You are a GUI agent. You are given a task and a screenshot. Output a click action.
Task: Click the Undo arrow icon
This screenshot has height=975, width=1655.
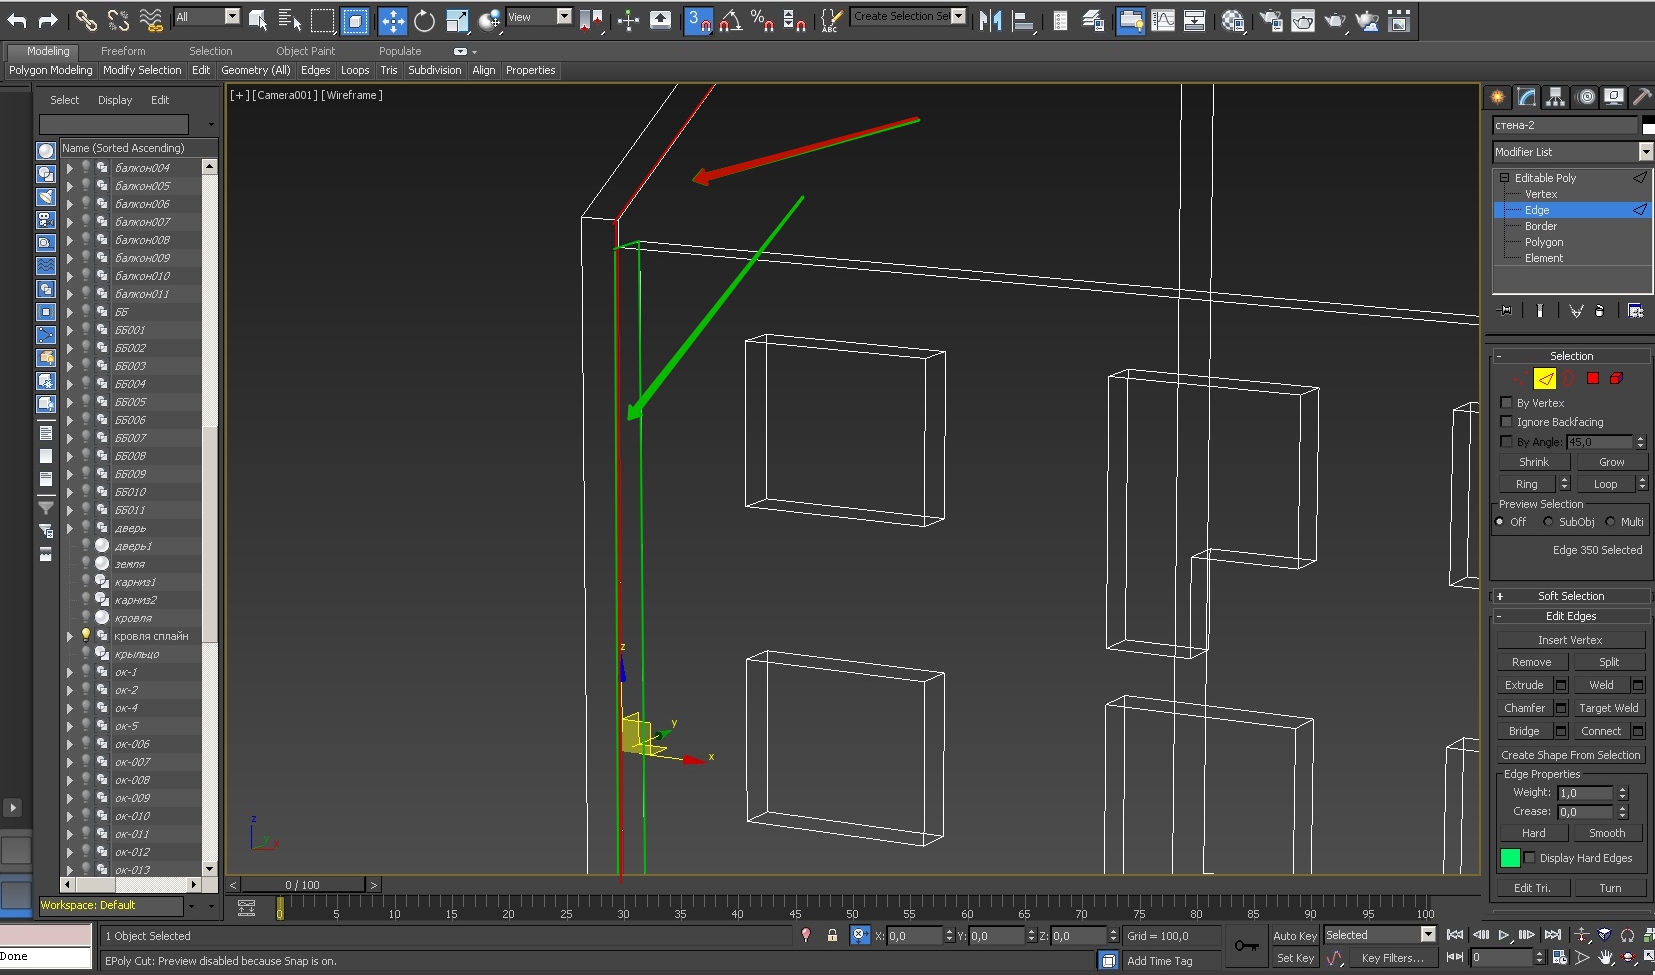pos(17,21)
